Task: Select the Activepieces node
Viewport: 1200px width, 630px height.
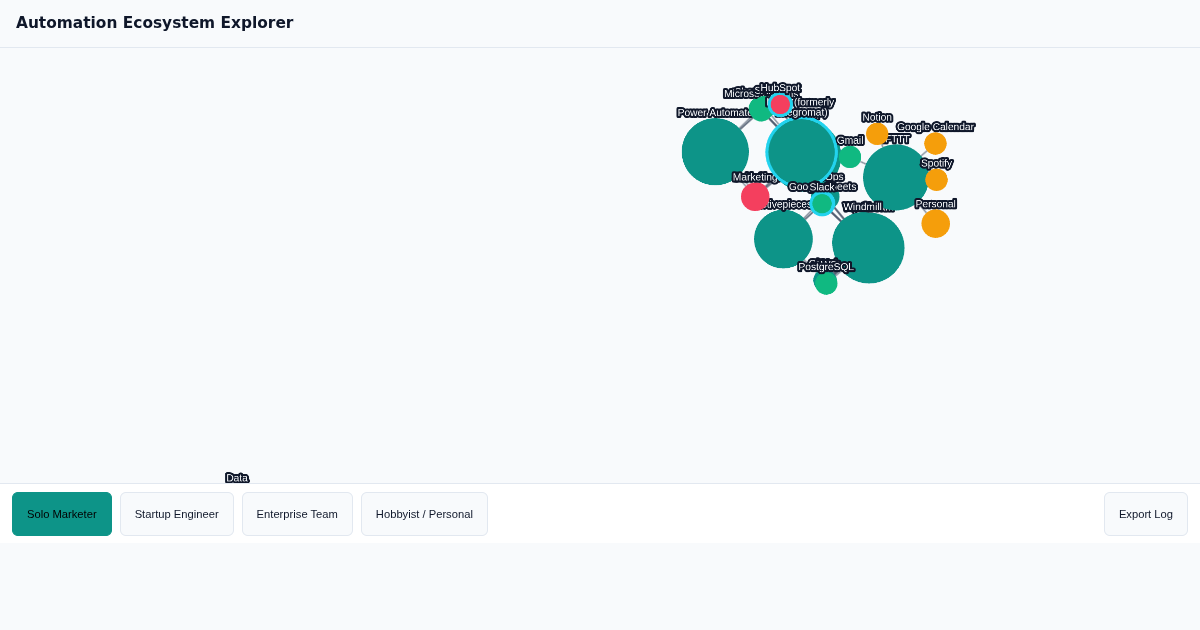Action: click(x=783, y=239)
